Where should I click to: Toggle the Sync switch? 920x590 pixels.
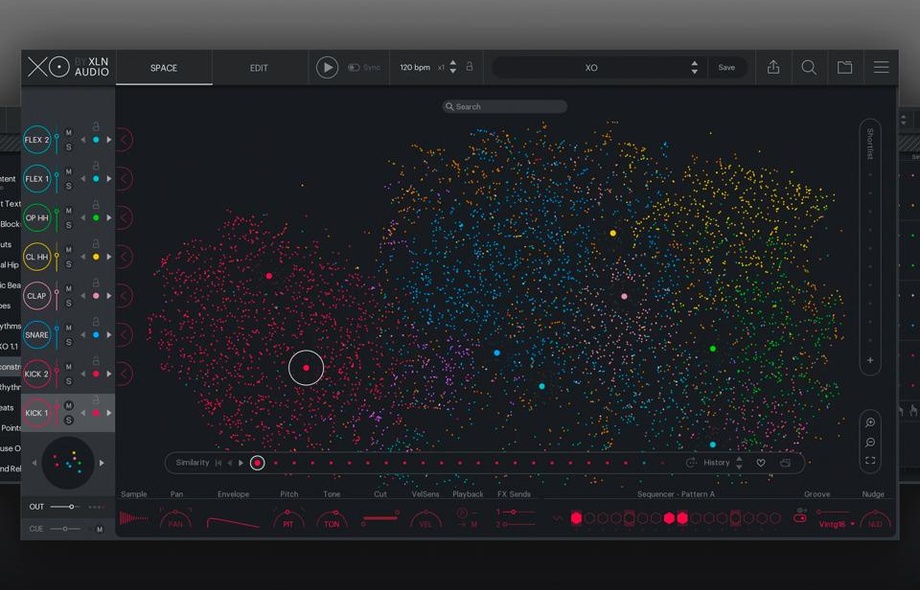tap(354, 68)
